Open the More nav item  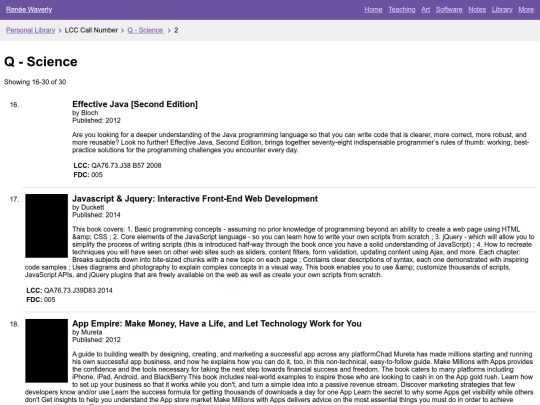526,10
